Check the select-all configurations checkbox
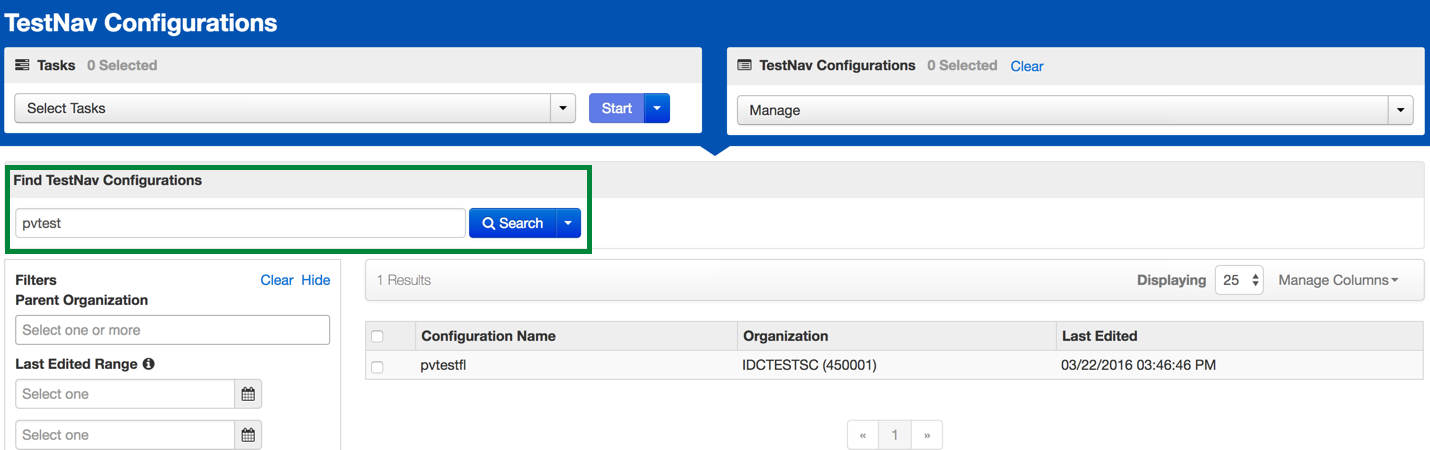This screenshot has height=450, width=1430. click(377, 336)
